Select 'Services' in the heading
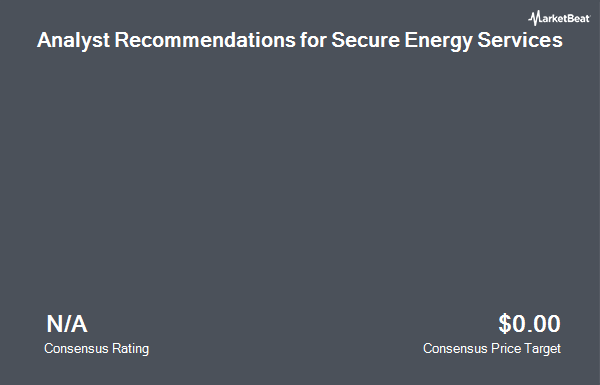 (x=520, y=39)
